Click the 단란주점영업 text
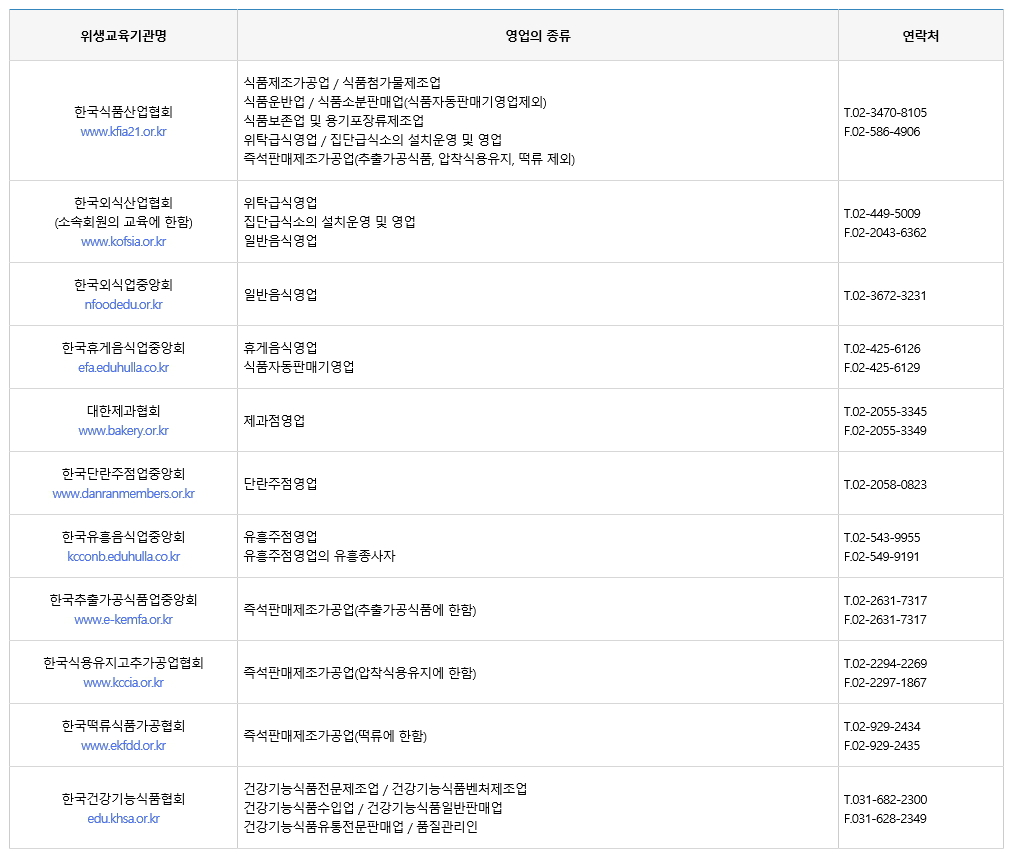 [281, 484]
